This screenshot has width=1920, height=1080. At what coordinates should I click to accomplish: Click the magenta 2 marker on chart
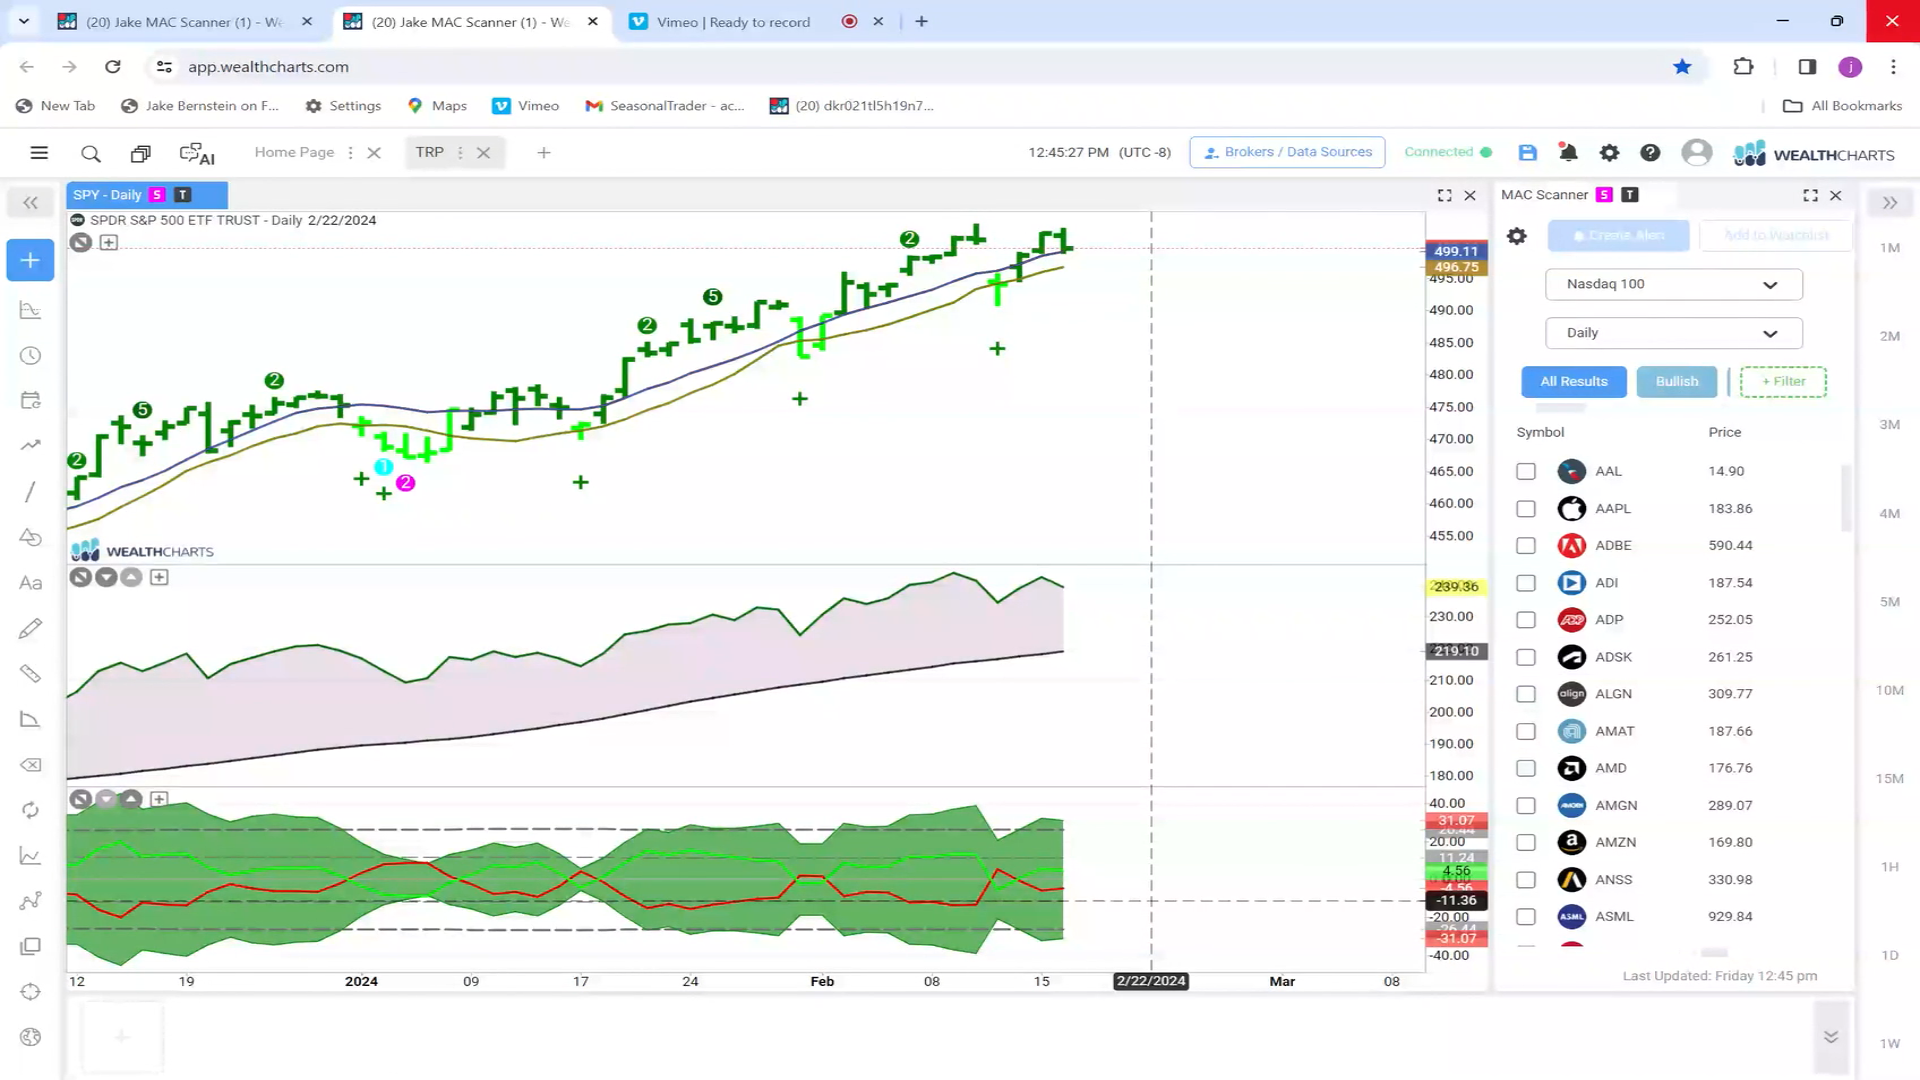tap(405, 483)
